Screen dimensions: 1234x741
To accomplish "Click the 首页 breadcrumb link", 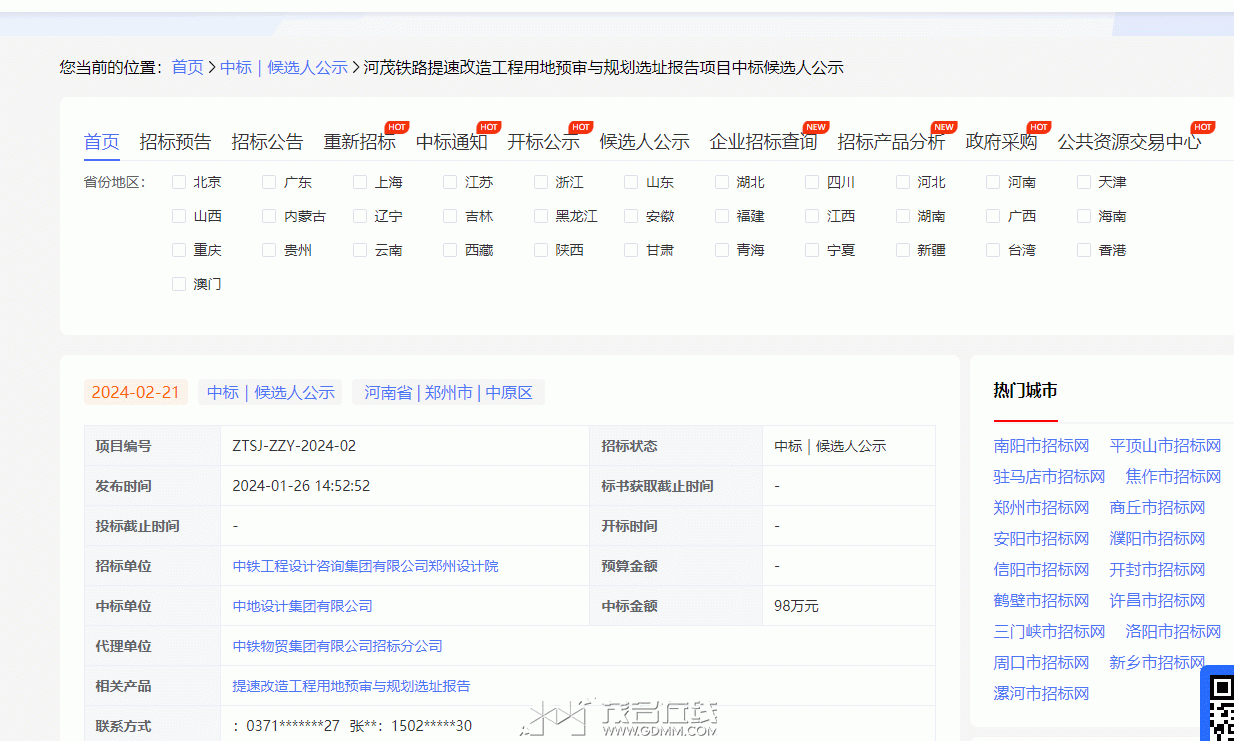I will (x=188, y=67).
